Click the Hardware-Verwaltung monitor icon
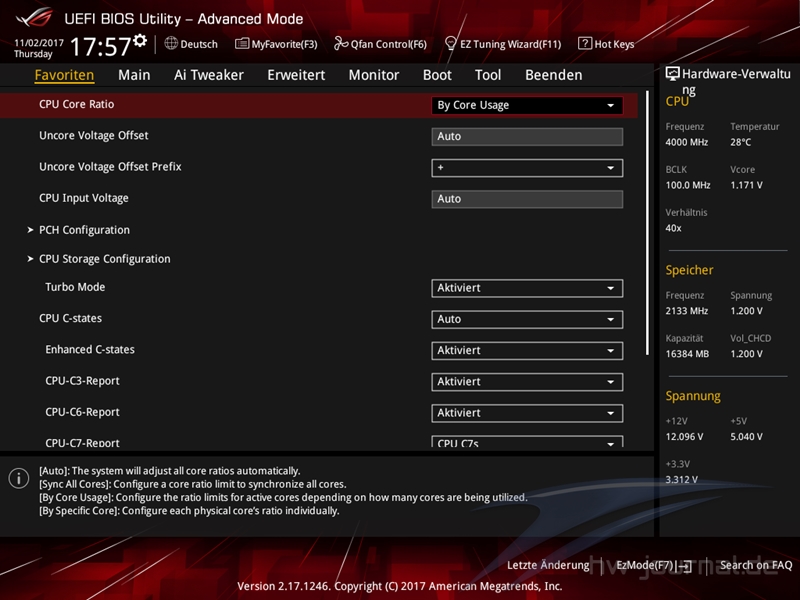This screenshot has width=800, height=600. [x=672, y=74]
